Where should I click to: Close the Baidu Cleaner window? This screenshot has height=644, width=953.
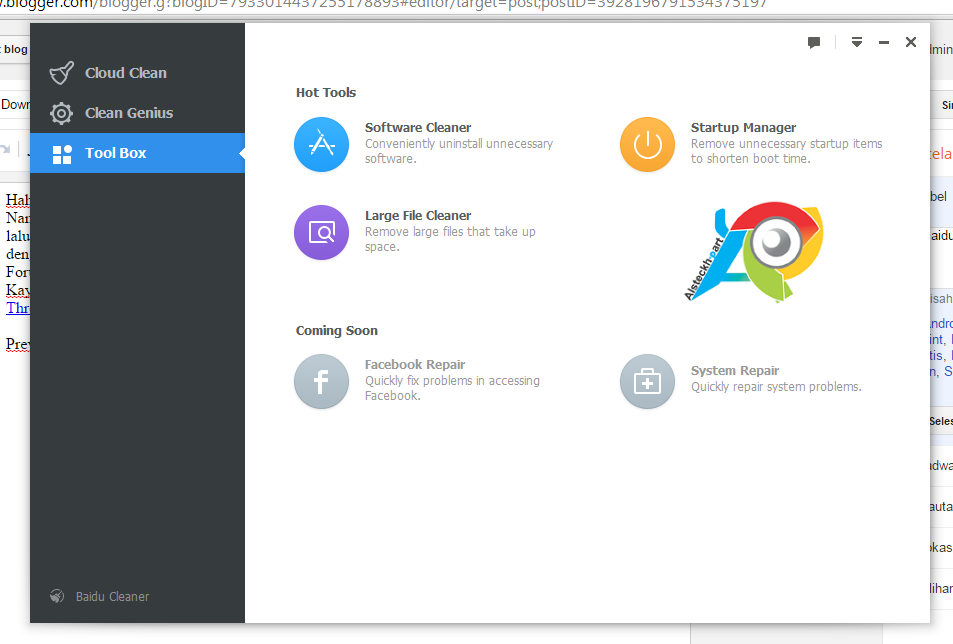tap(910, 42)
